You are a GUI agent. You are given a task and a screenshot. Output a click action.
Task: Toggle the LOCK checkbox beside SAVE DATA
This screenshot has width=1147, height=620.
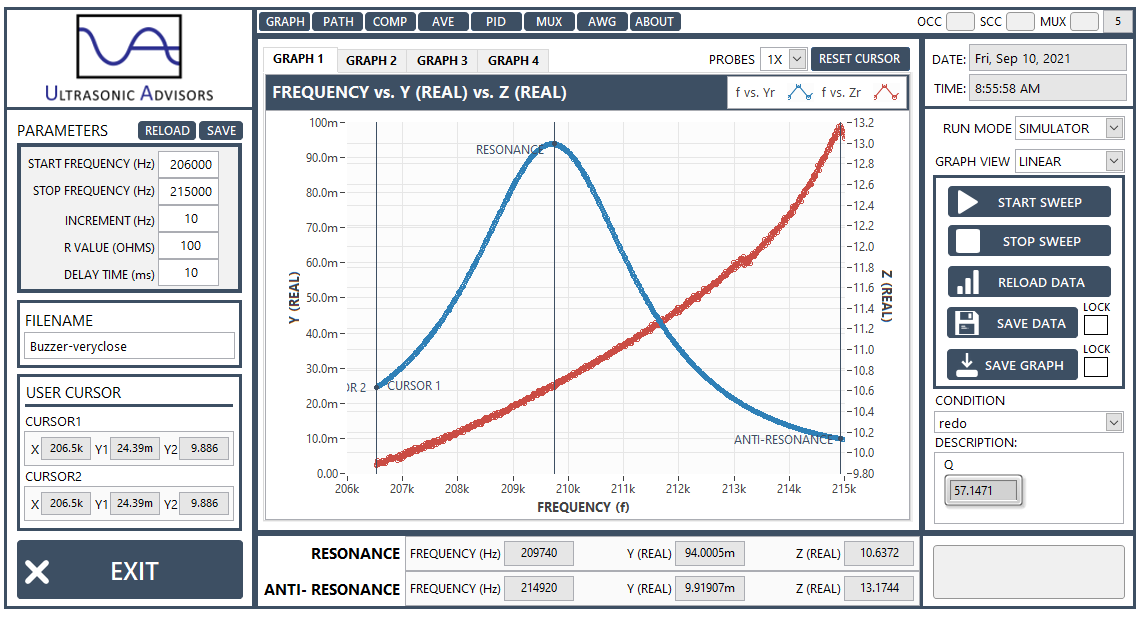click(x=1096, y=325)
